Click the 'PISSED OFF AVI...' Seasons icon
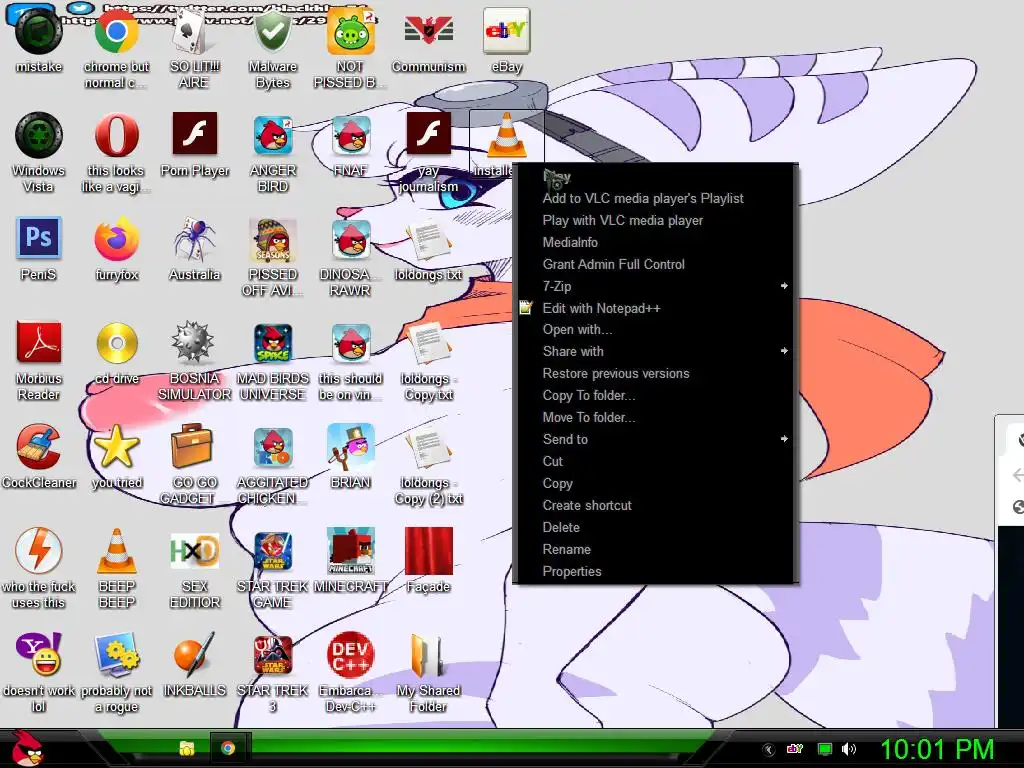 [x=272, y=240]
